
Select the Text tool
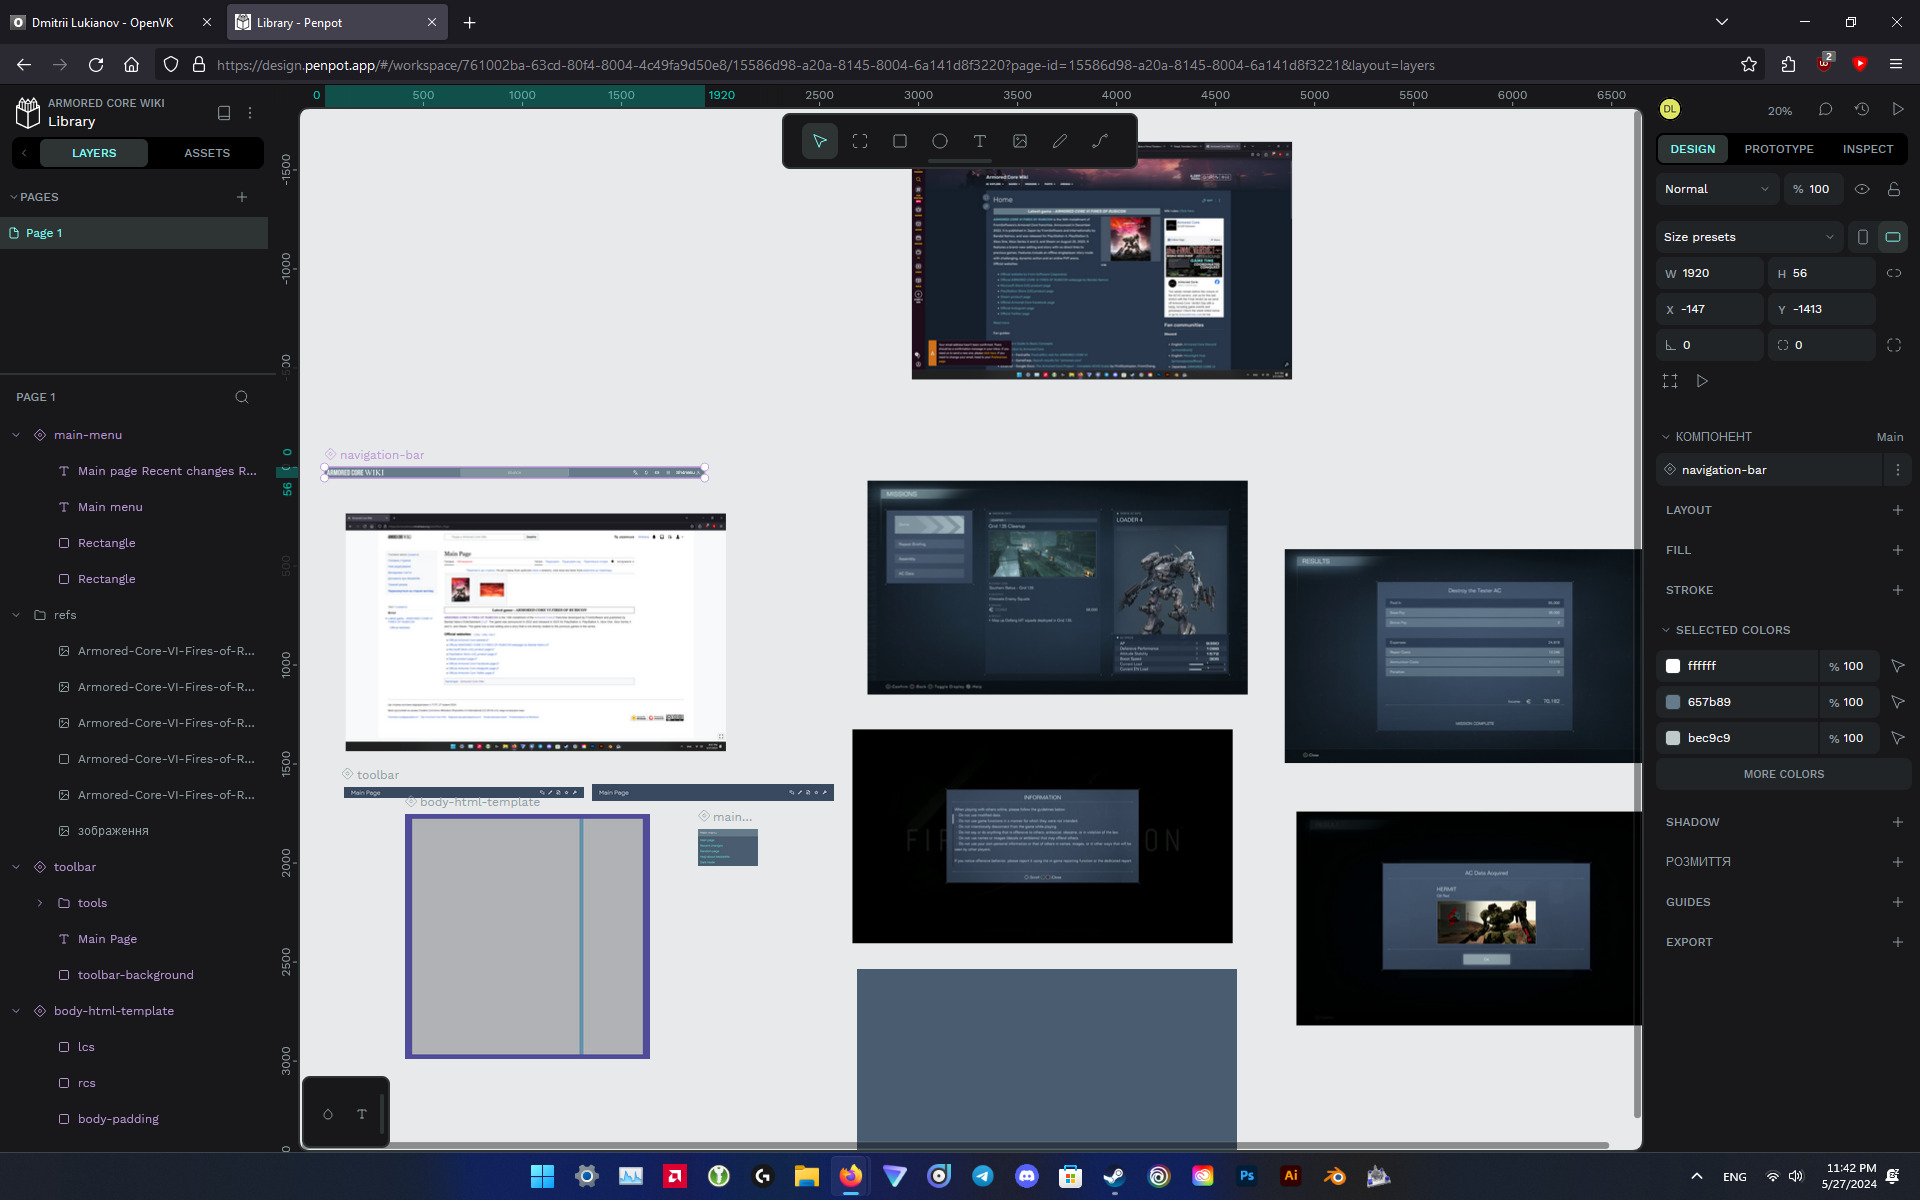[x=980, y=141]
